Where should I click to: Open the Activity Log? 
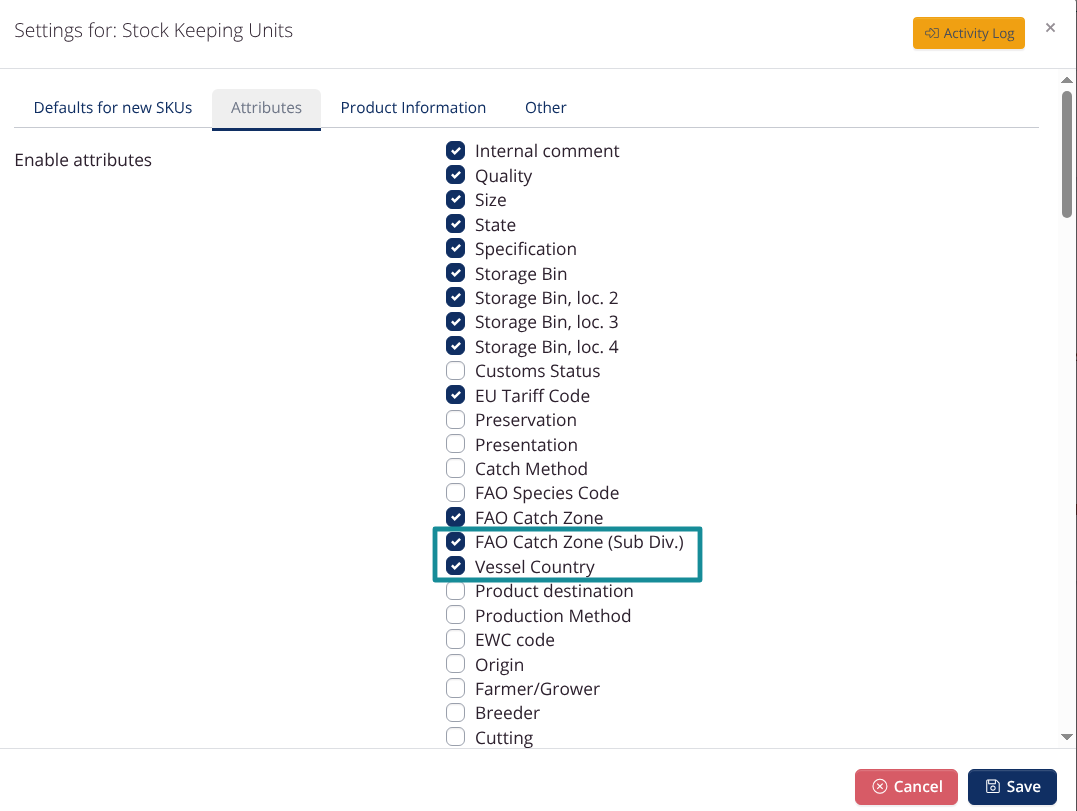[x=968, y=33]
